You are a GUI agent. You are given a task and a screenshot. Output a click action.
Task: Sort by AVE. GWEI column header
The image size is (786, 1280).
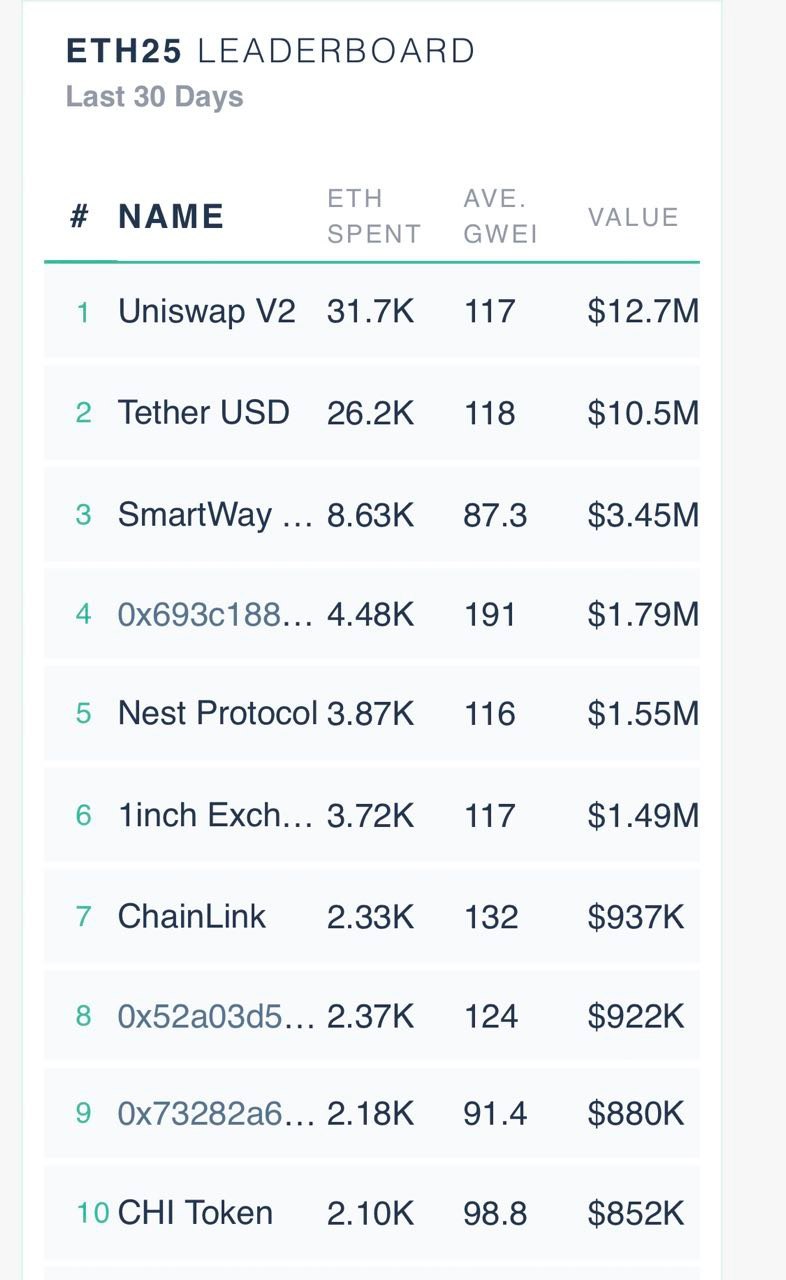[x=501, y=216]
